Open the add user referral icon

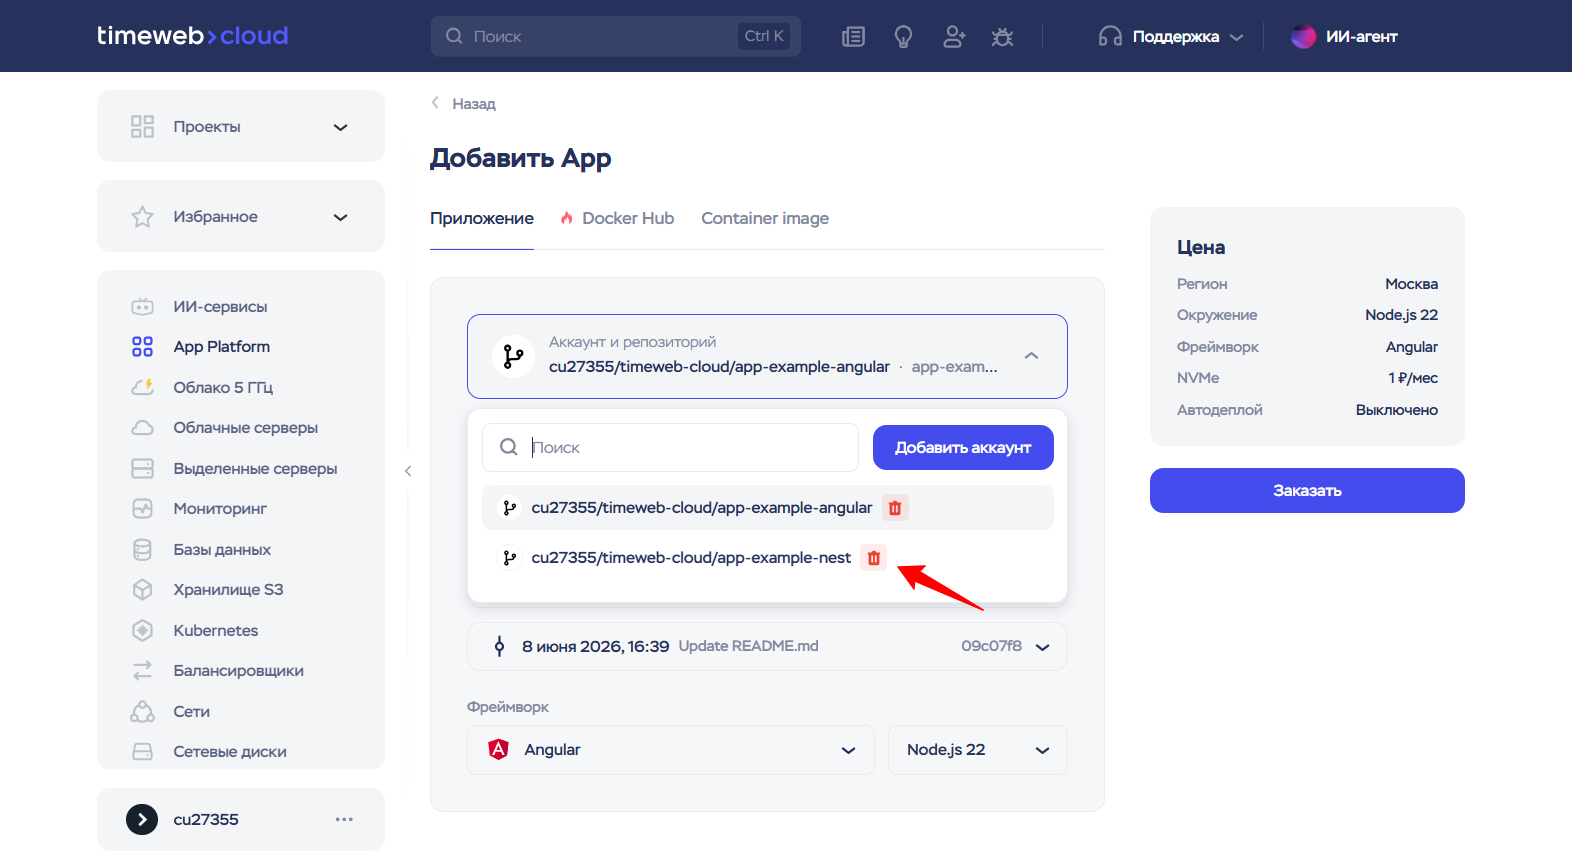[954, 37]
